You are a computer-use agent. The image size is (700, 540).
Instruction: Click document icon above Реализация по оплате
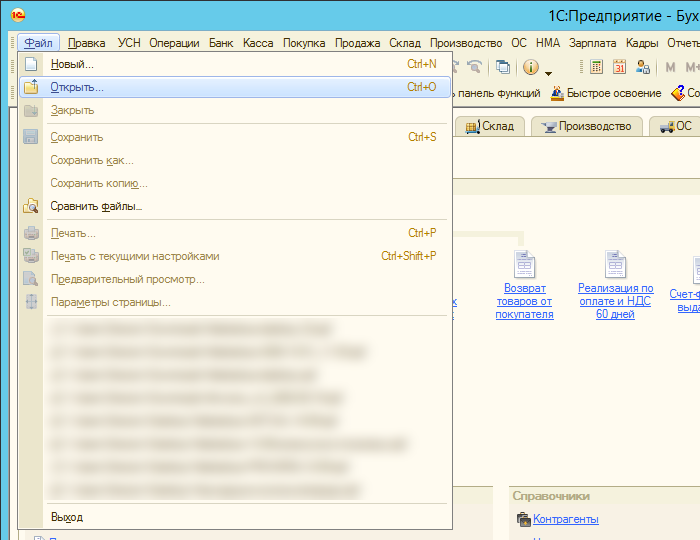[x=615, y=264]
